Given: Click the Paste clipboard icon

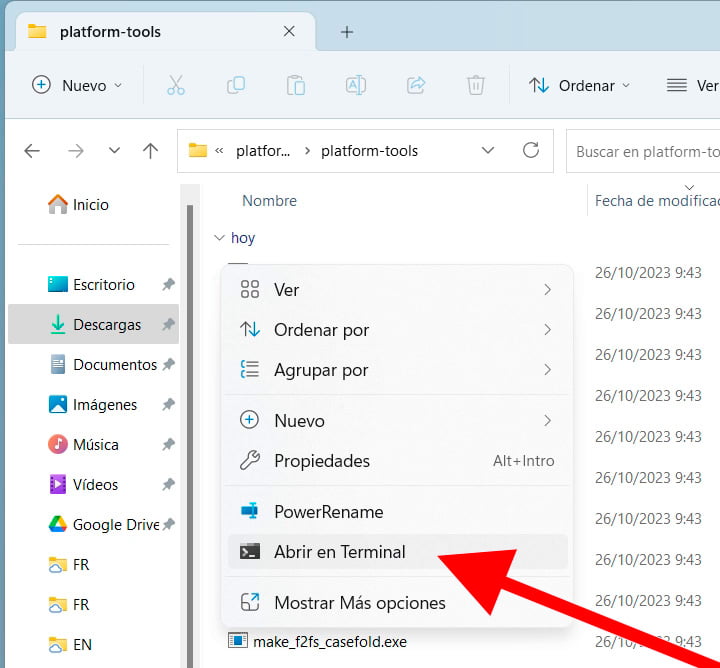Looking at the screenshot, I should click(x=296, y=85).
